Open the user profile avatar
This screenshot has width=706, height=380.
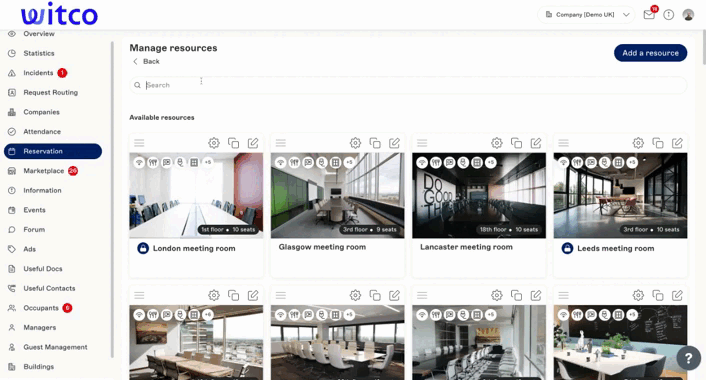point(688,15)
